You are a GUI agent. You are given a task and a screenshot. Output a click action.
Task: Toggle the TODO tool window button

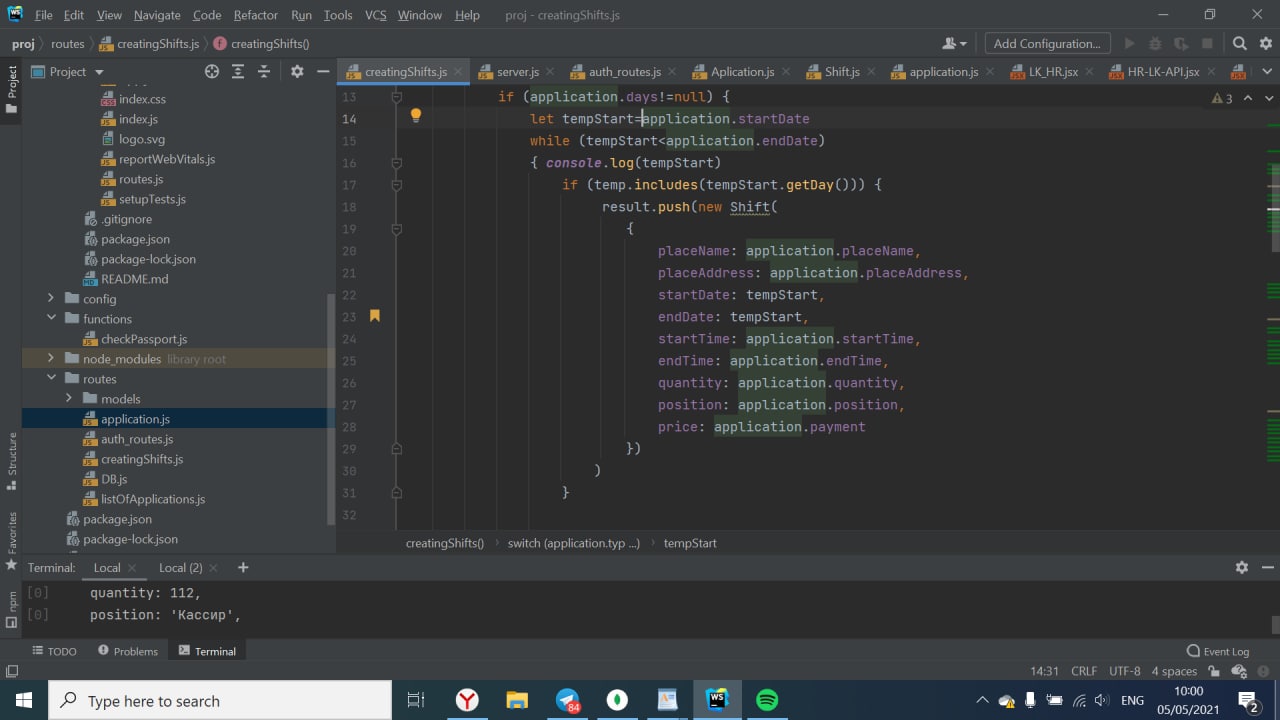click(53, 651)
